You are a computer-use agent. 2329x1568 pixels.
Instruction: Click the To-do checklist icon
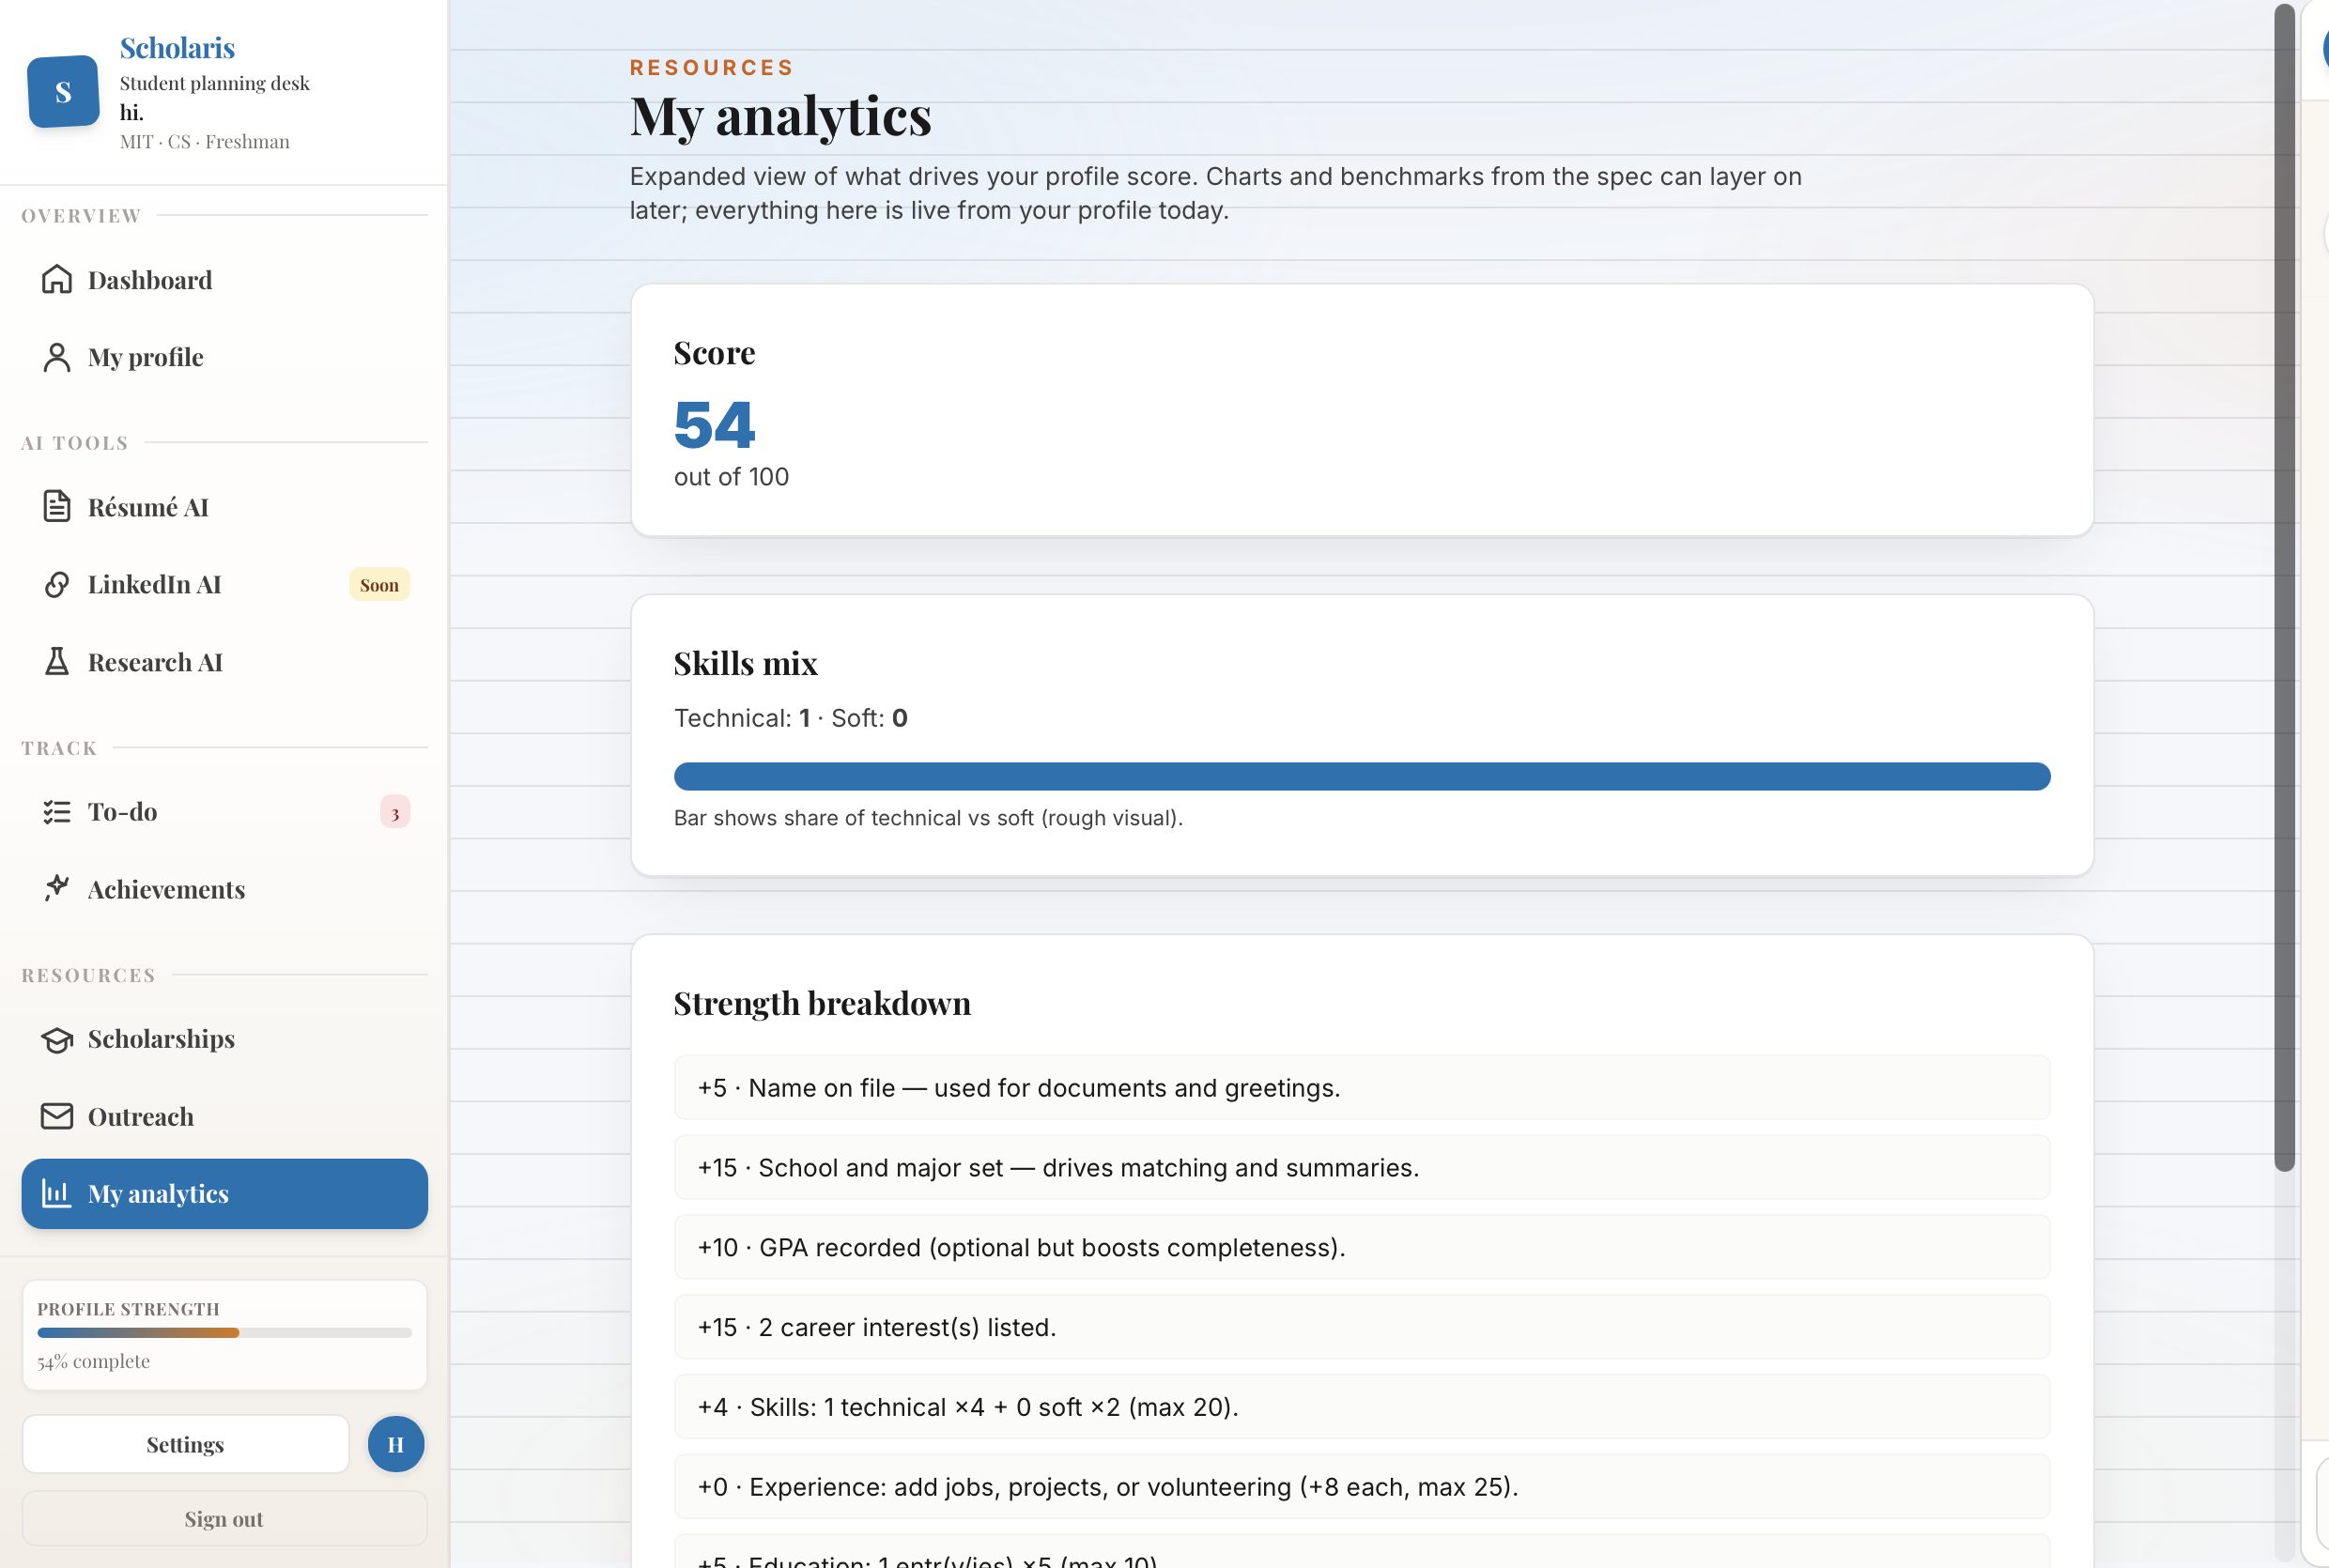tap(57, 811)
